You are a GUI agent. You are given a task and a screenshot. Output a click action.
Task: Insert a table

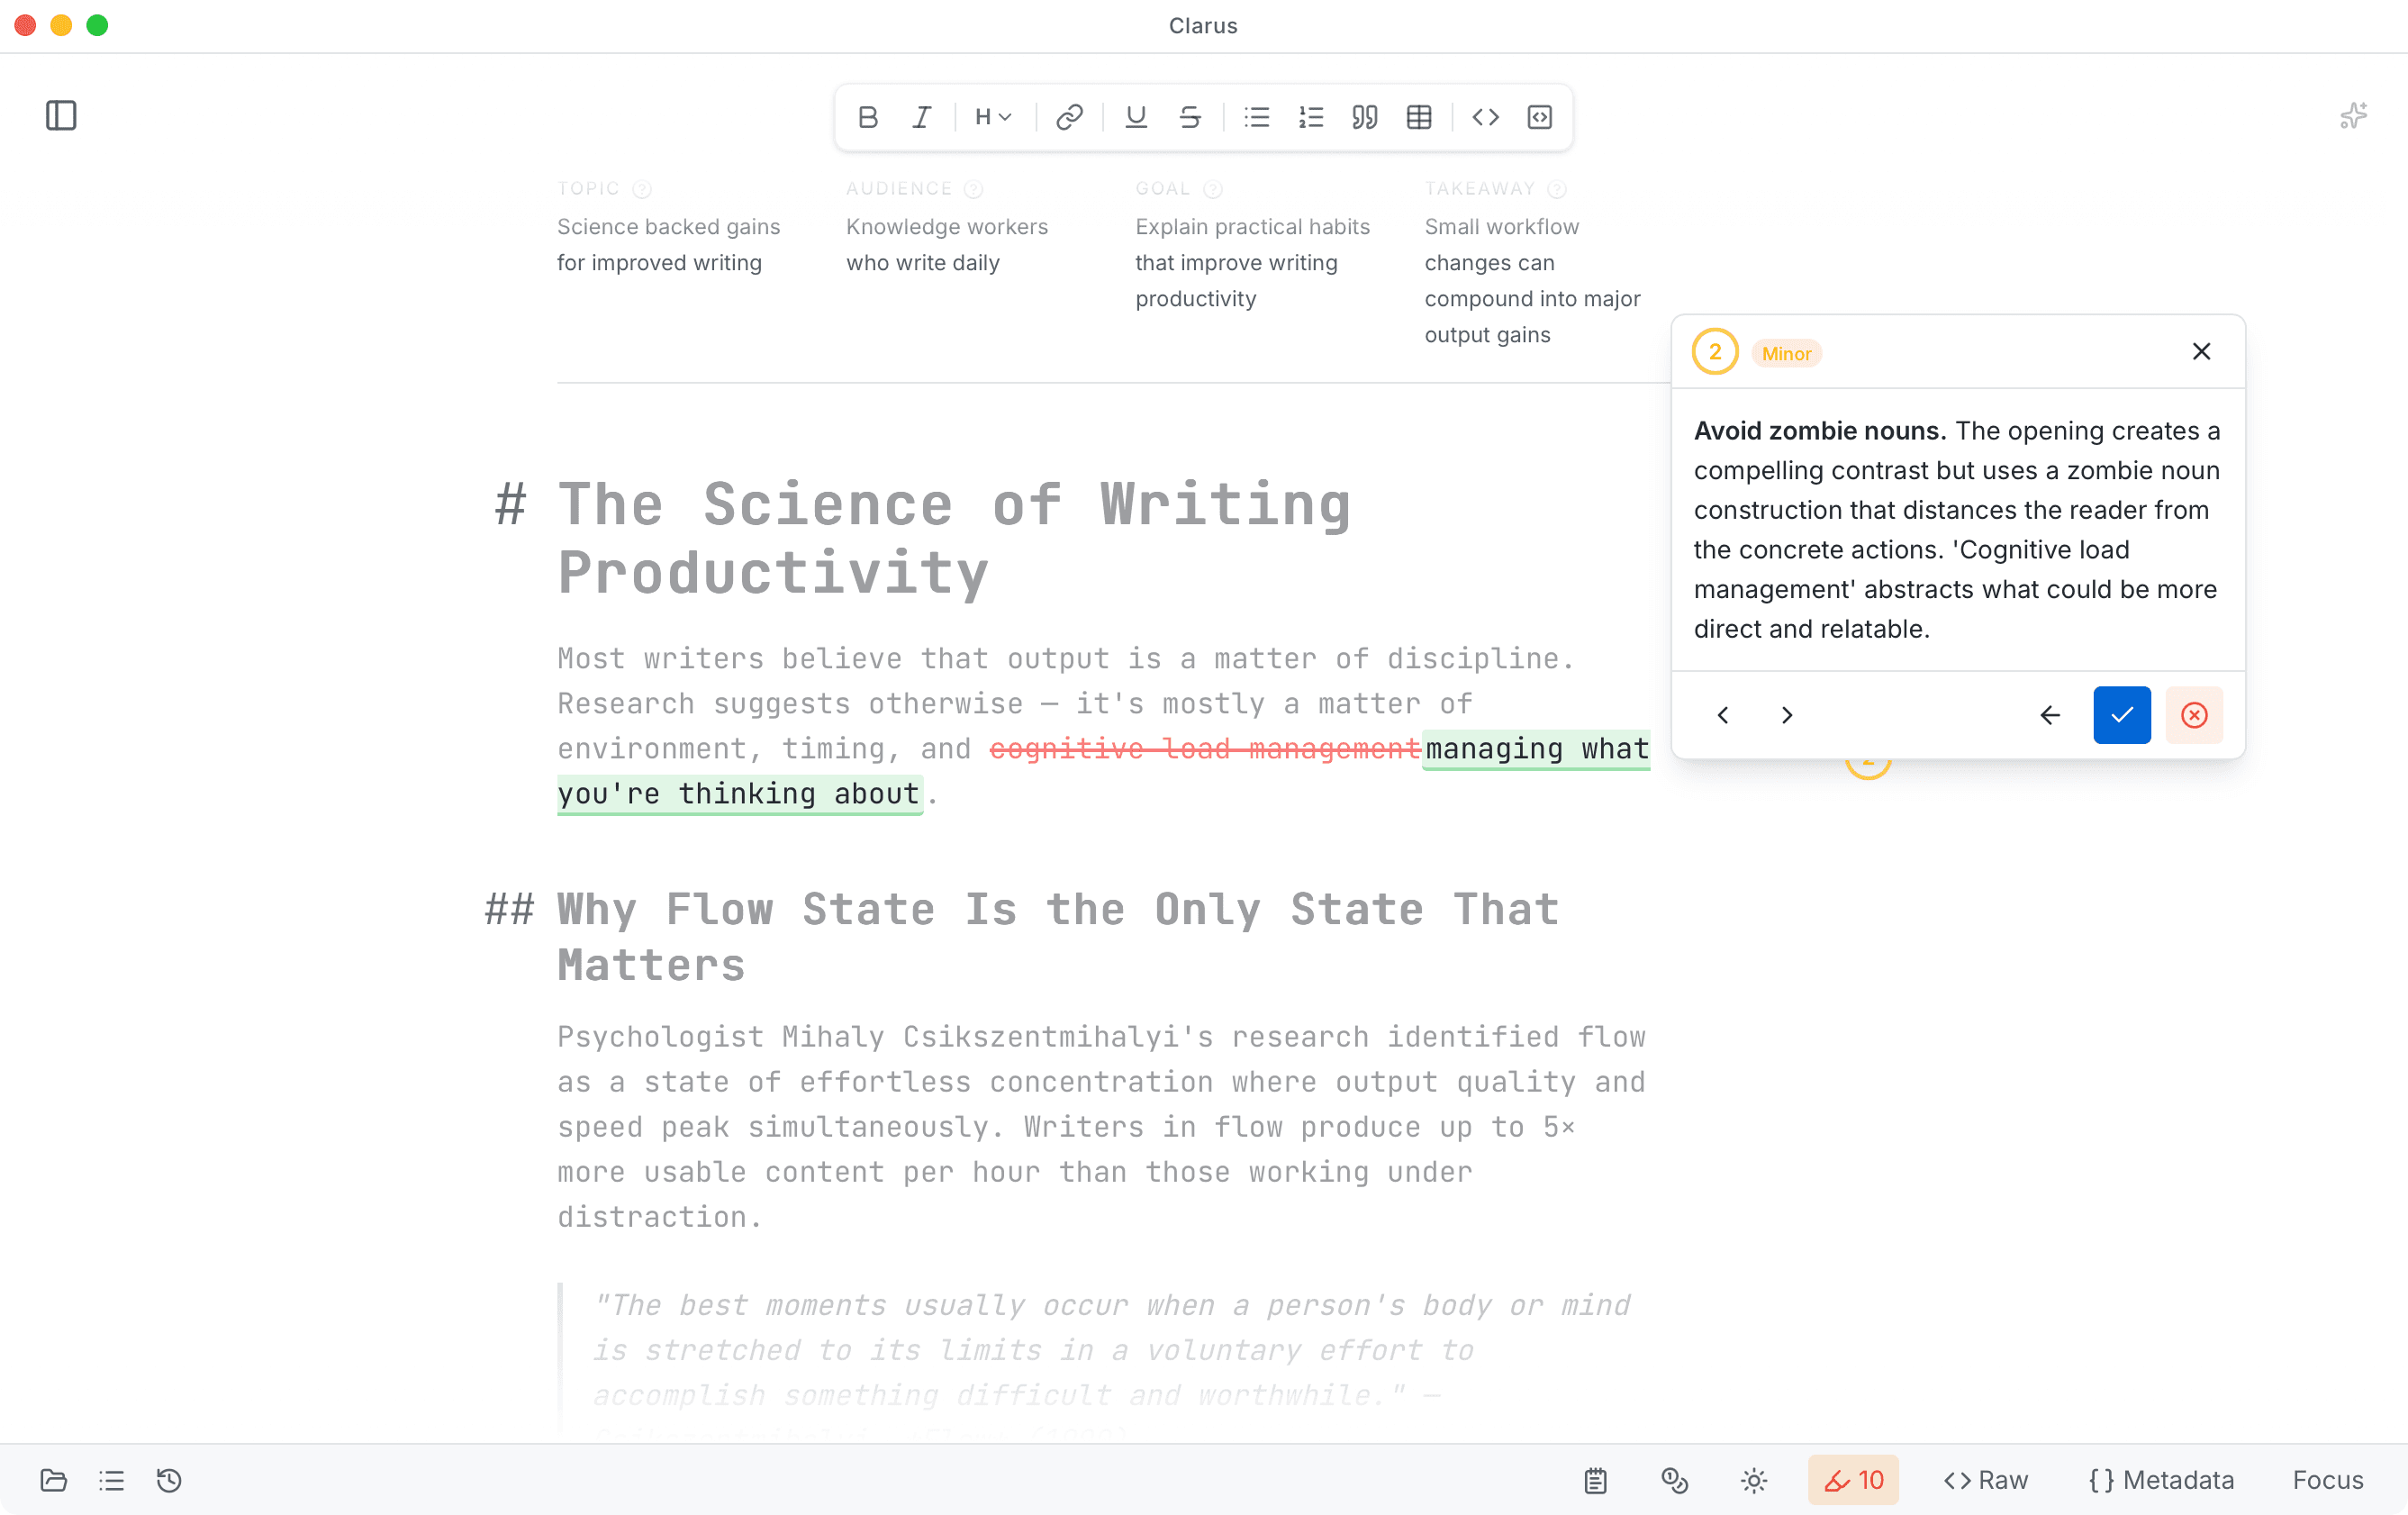1419,117
